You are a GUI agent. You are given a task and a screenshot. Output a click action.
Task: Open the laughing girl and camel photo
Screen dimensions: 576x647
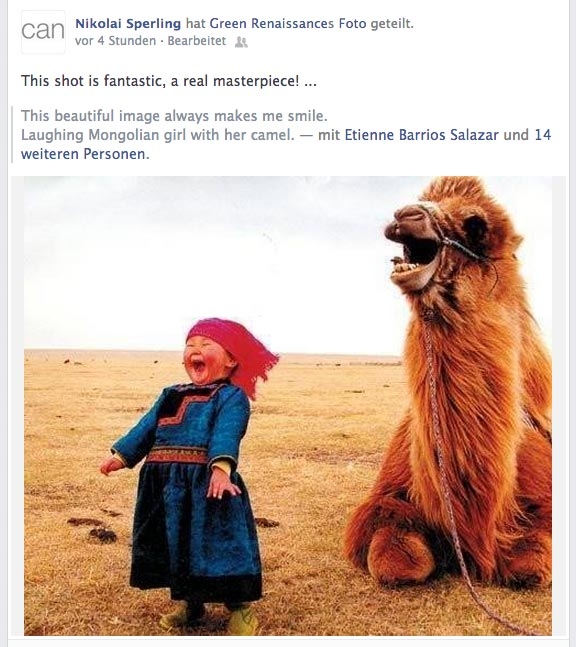coord(288,406)
